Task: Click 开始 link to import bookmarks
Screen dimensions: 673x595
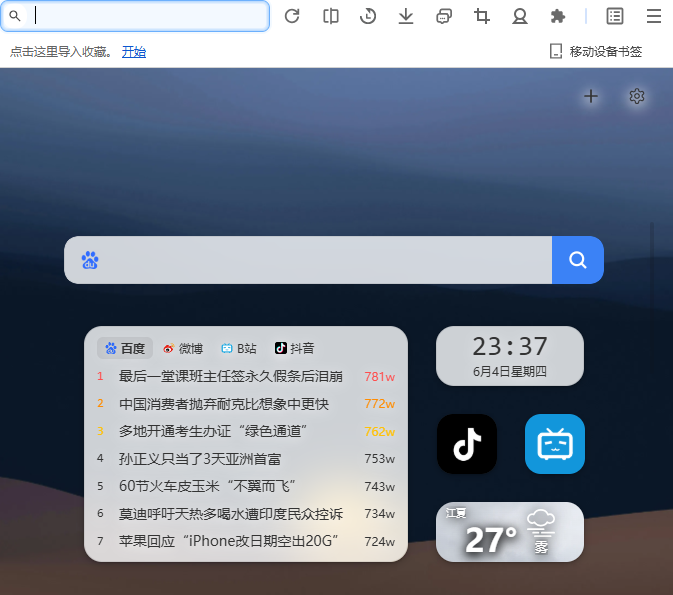Action: [134, 52]
